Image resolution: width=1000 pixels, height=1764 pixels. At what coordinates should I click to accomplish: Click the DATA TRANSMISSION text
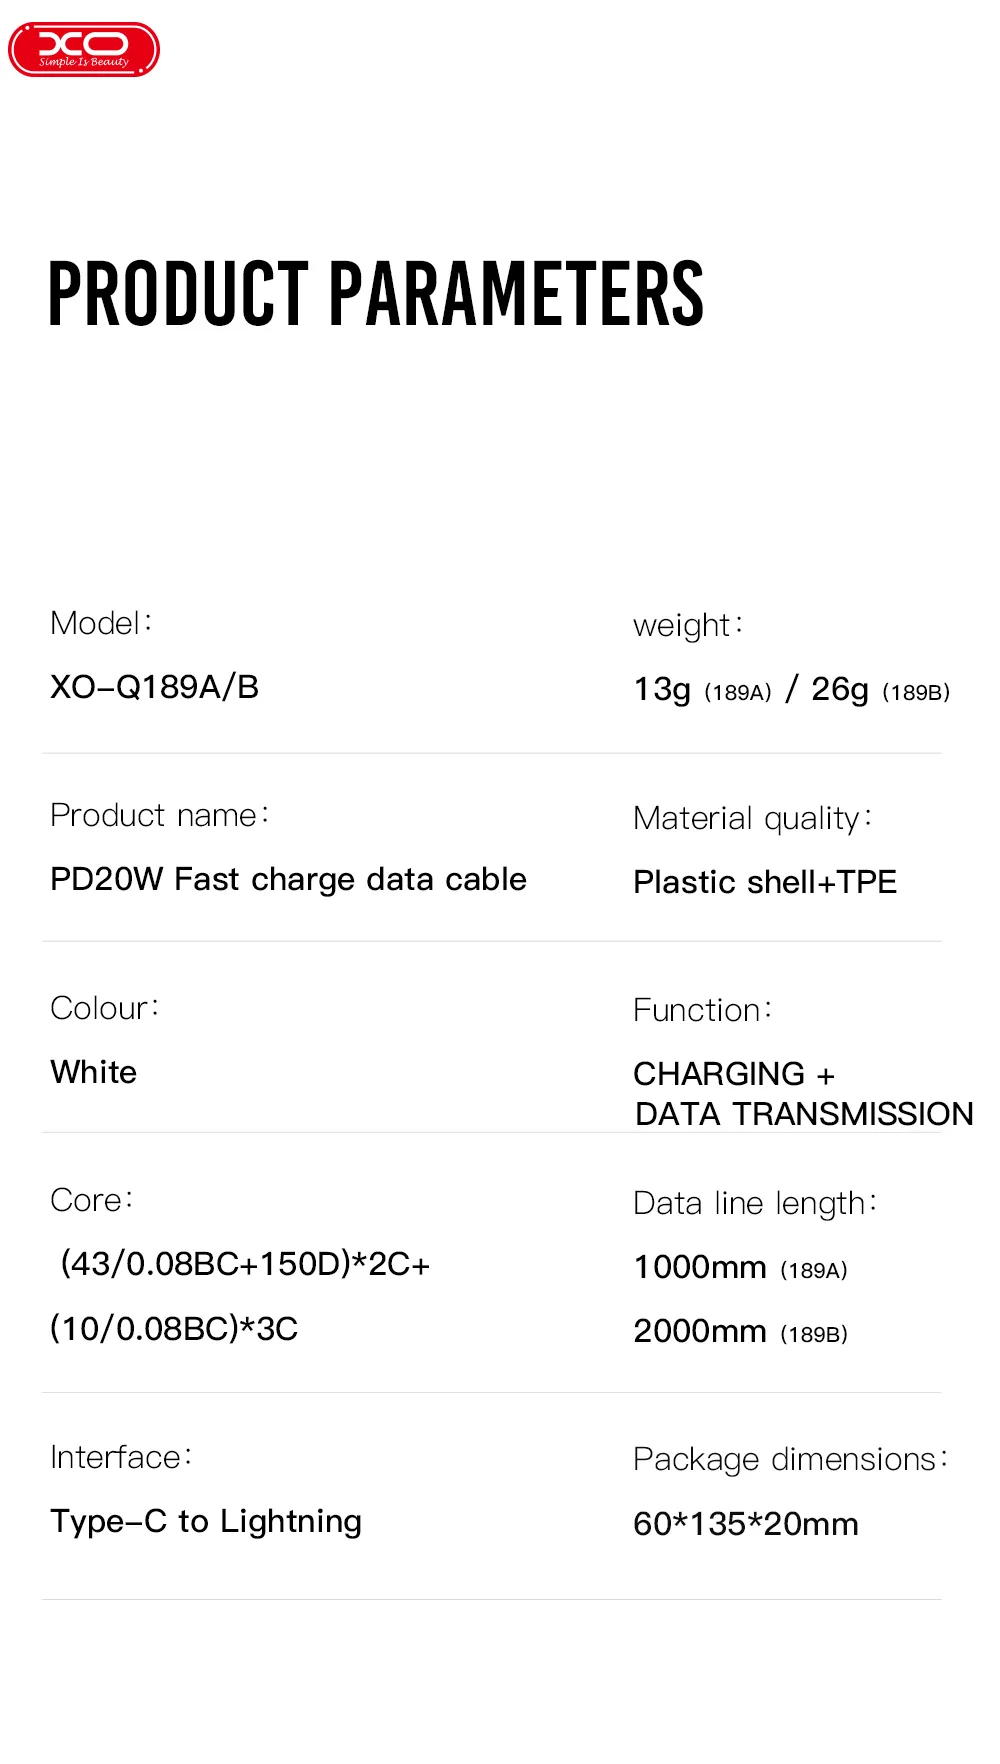(x=804, y=1114)
